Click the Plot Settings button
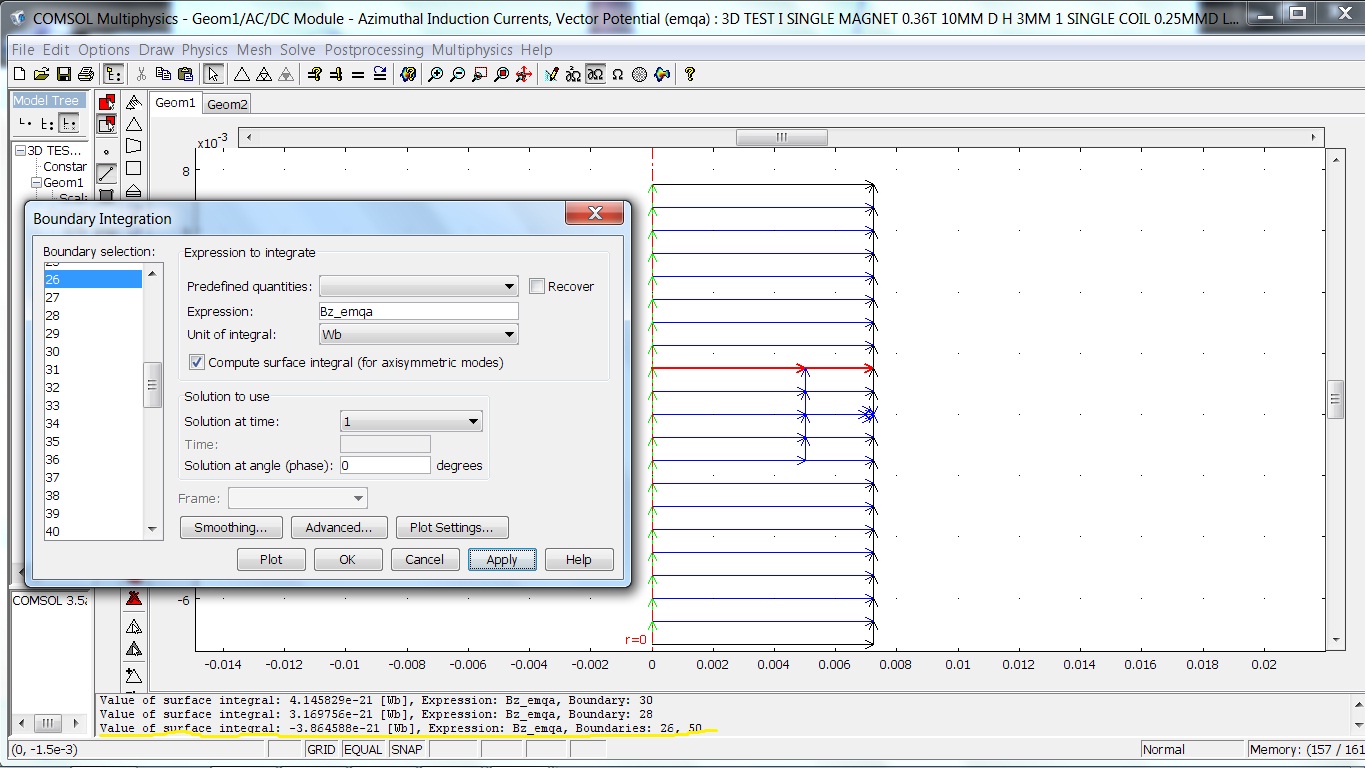The height and width of the screenshot is (768, 1366). [x=451, y=528]
